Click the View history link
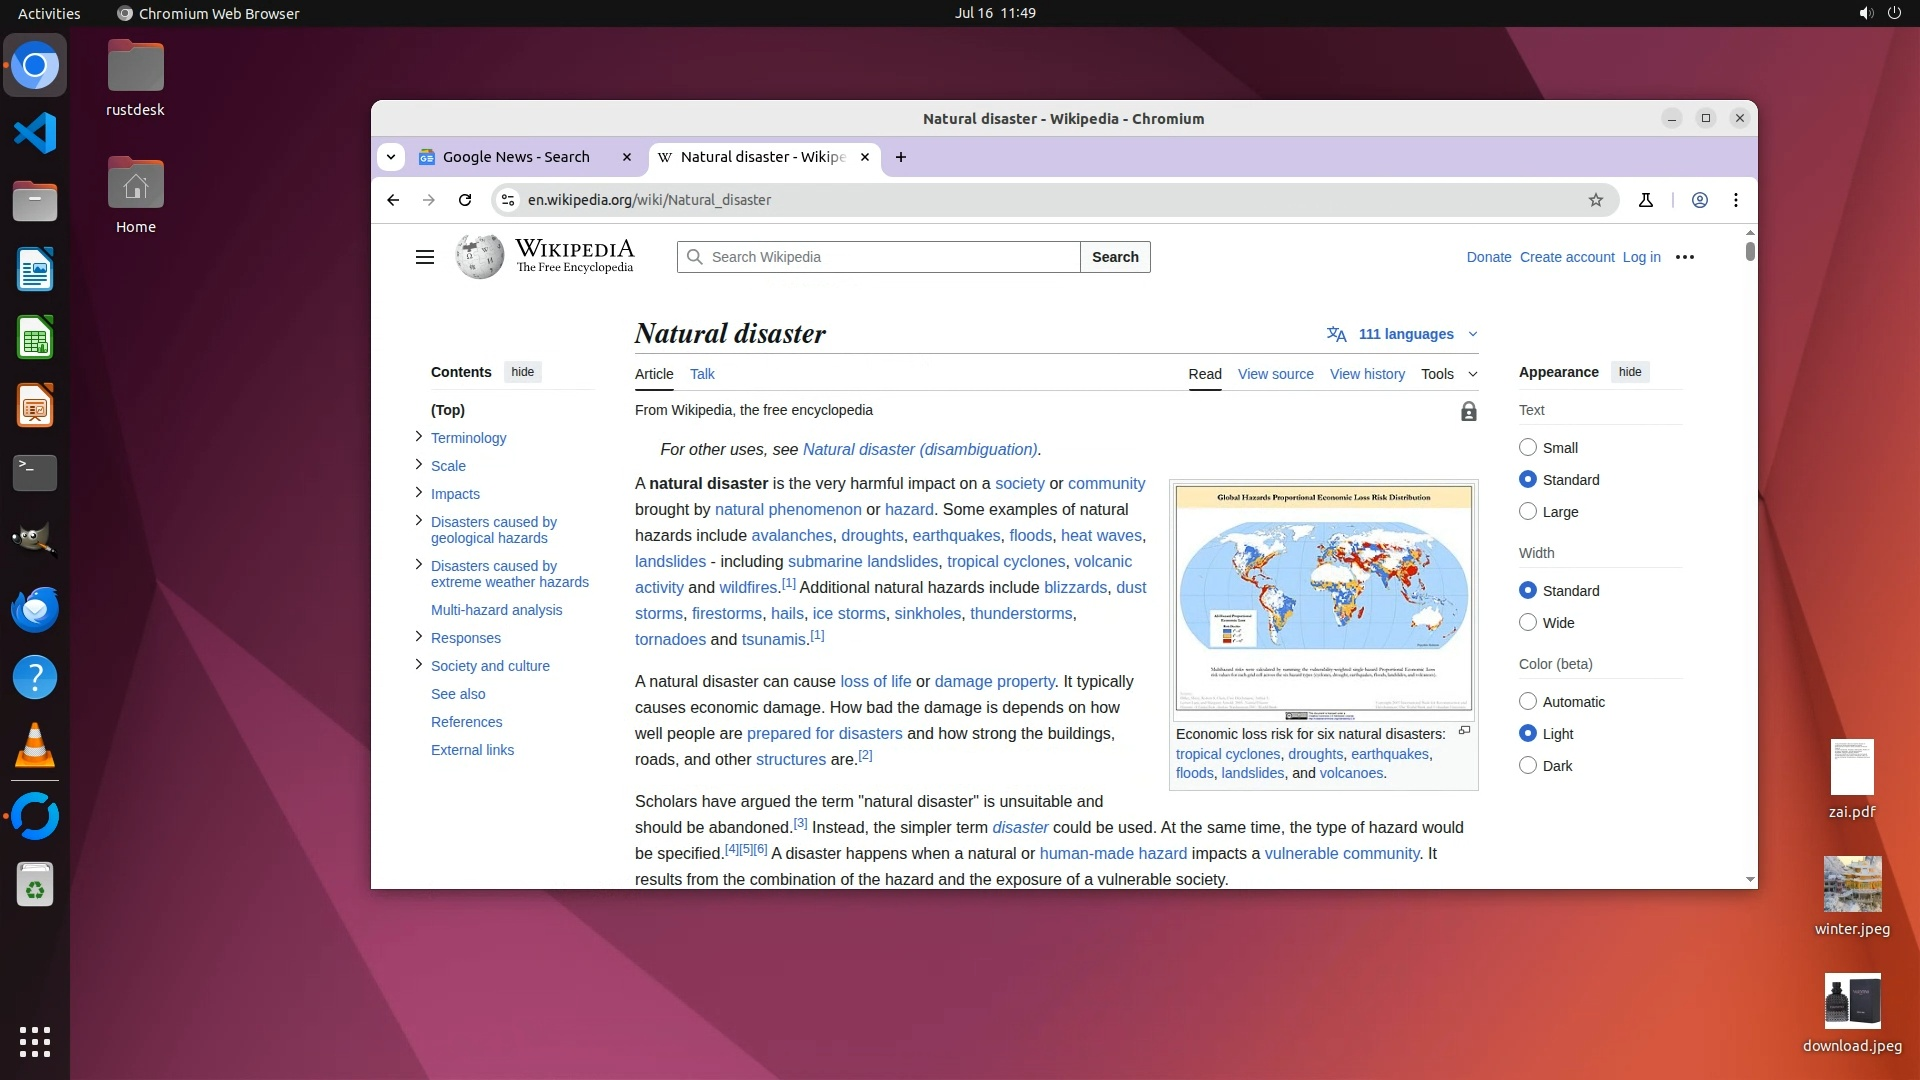This screenshot has width=1920, height=1080. click(1367, 374)
